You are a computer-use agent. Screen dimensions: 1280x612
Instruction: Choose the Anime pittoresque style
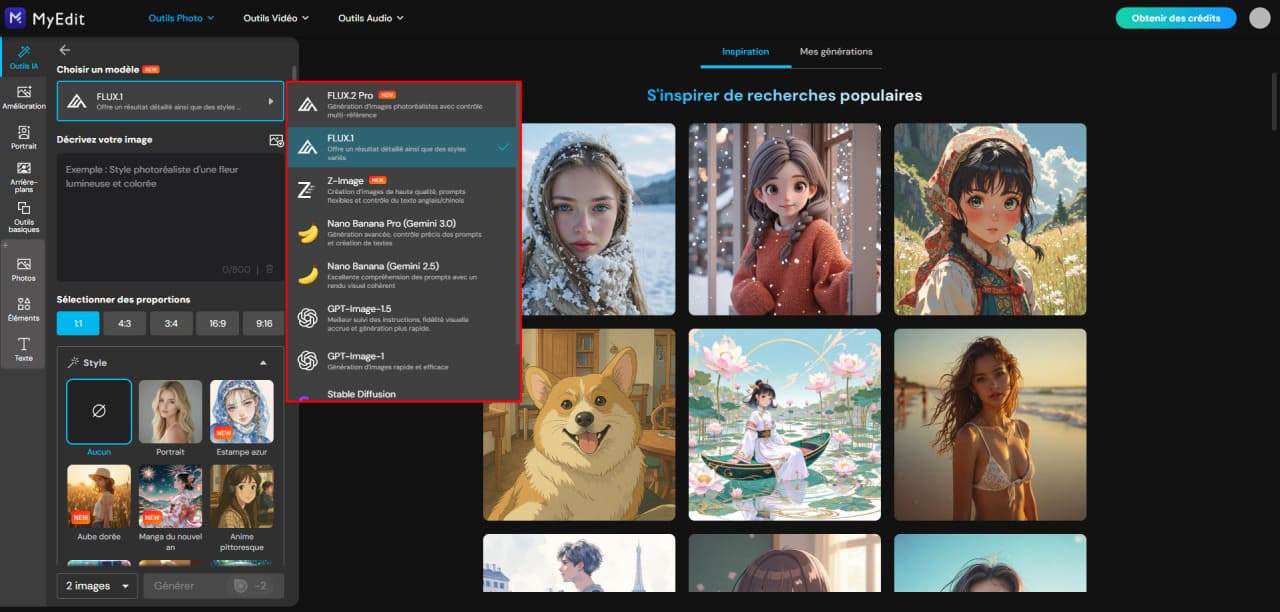242,496
